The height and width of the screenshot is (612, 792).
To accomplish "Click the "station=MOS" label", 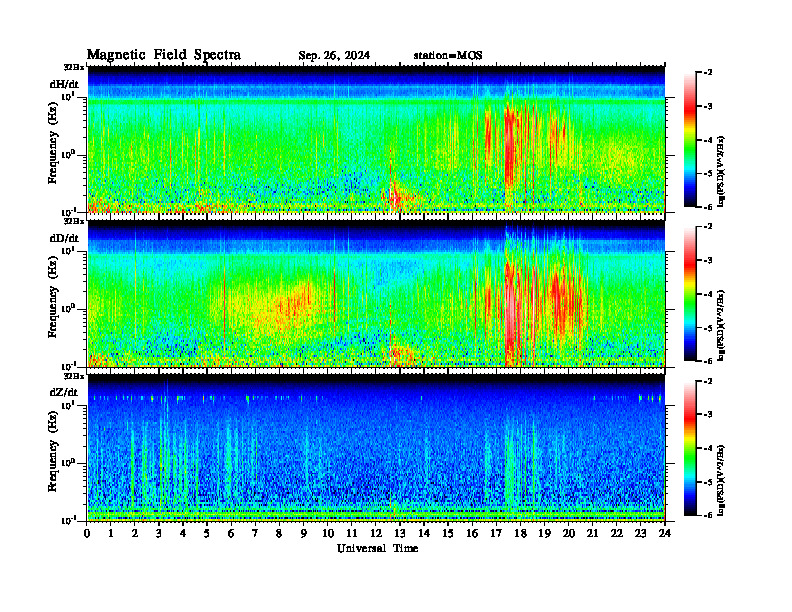I will 448,56.
